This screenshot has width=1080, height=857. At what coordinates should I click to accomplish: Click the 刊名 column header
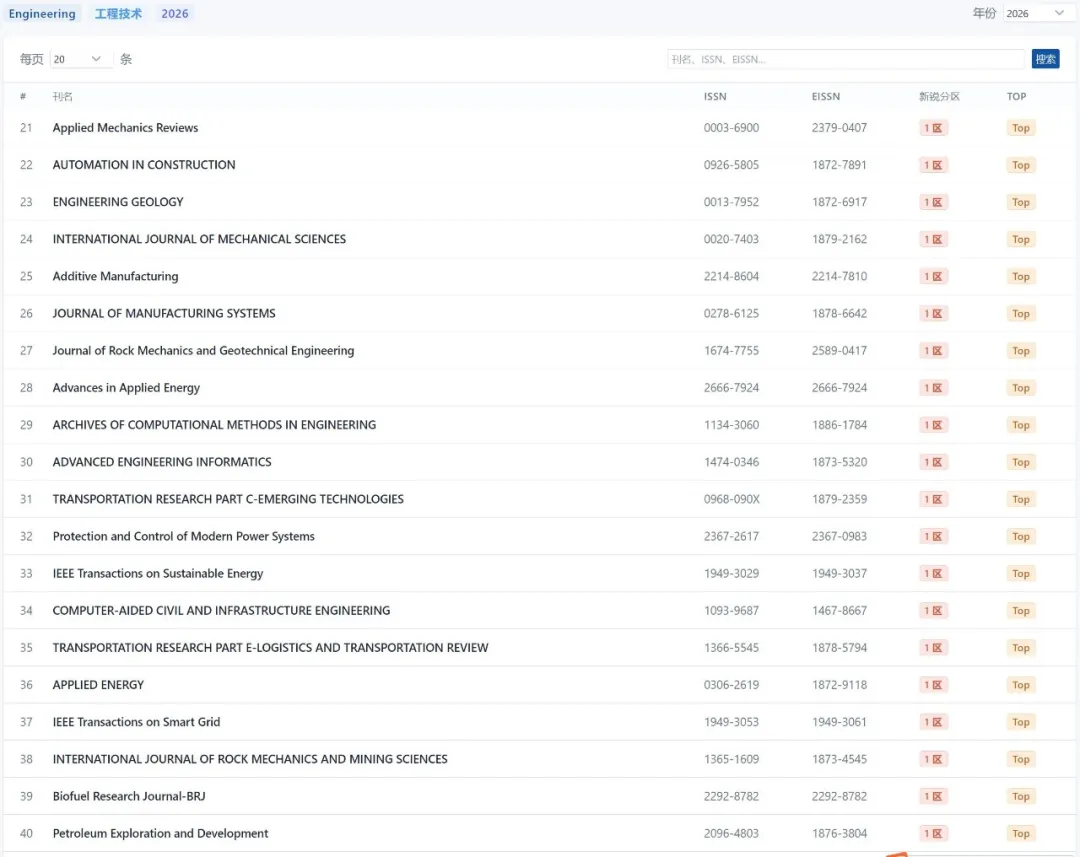click(x=62, y=97)
